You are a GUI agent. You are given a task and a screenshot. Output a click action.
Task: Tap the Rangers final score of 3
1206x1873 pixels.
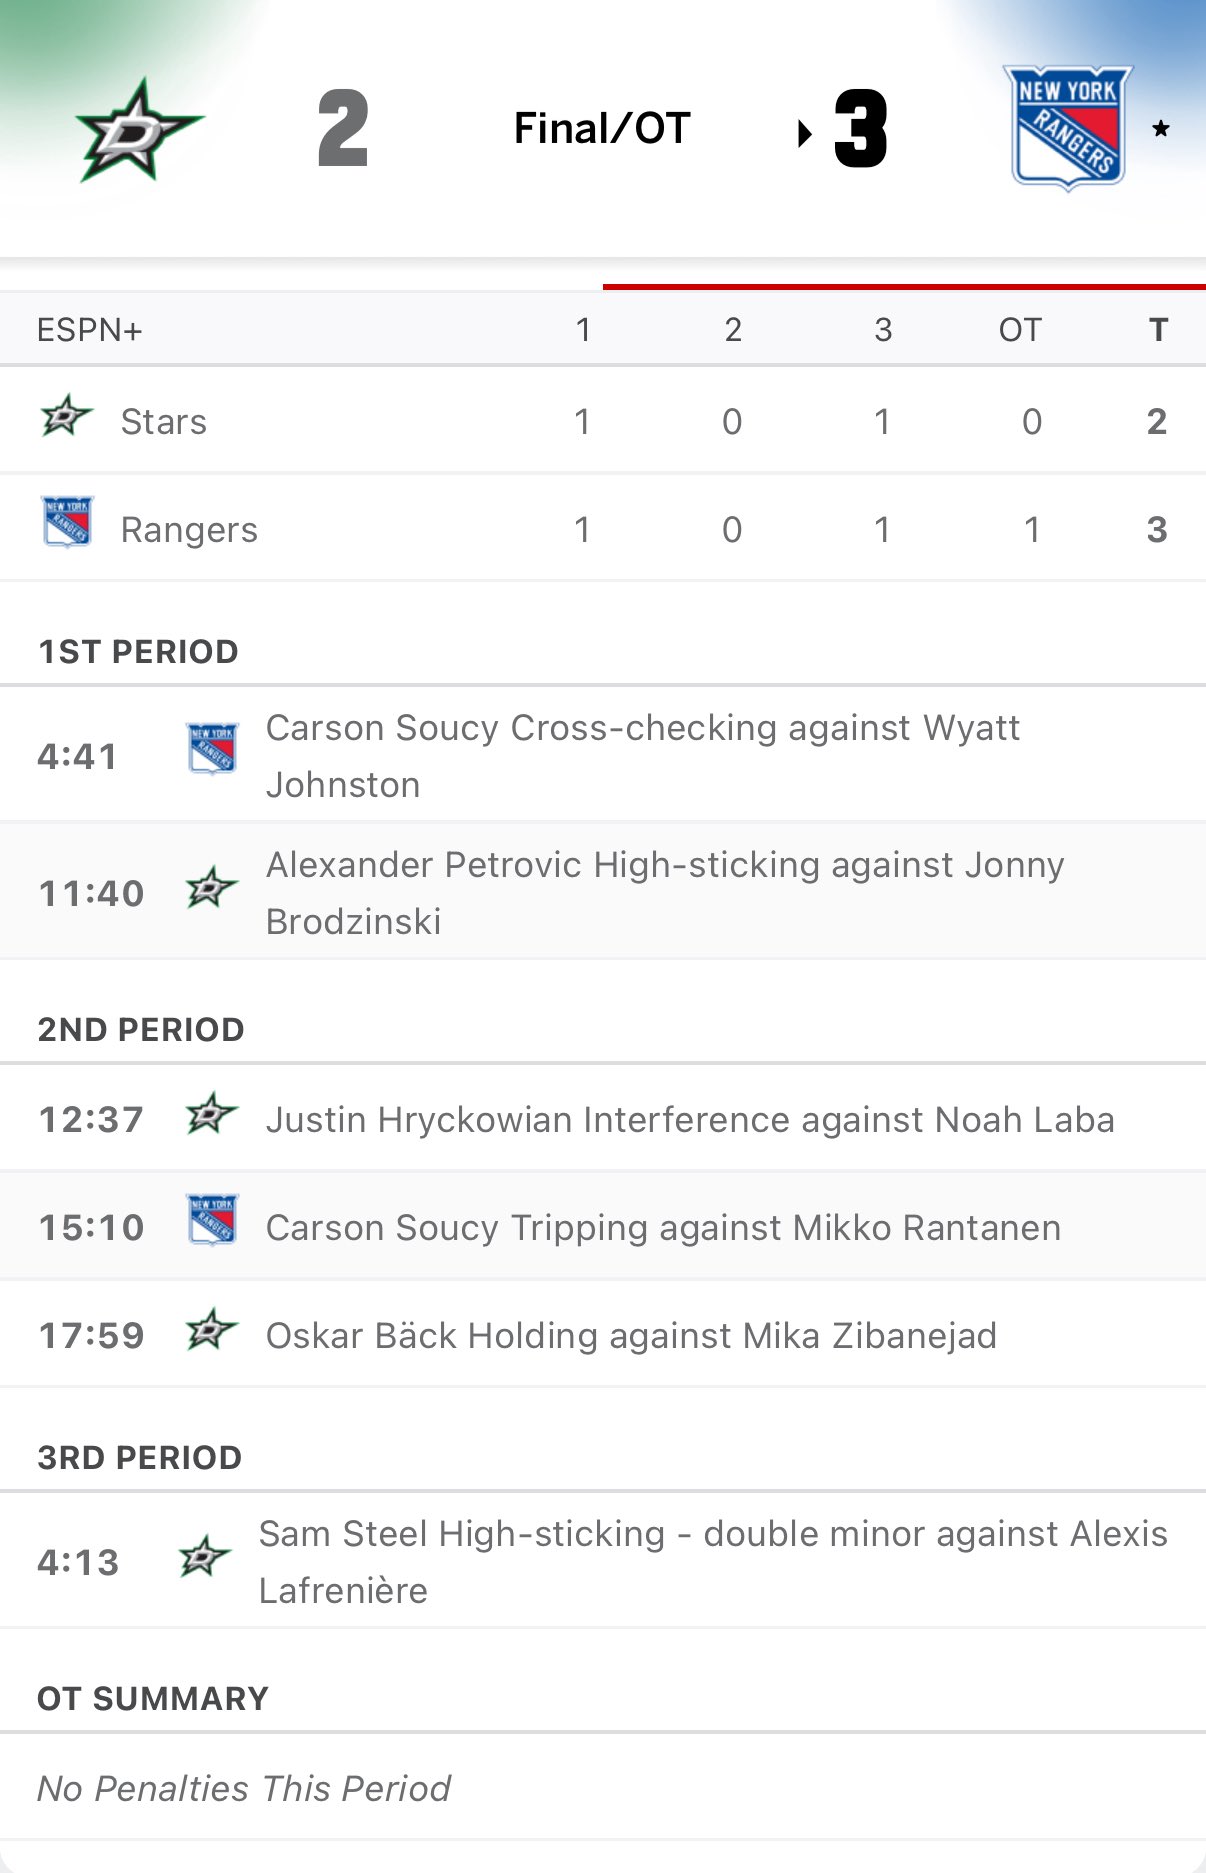click(861, 129)
